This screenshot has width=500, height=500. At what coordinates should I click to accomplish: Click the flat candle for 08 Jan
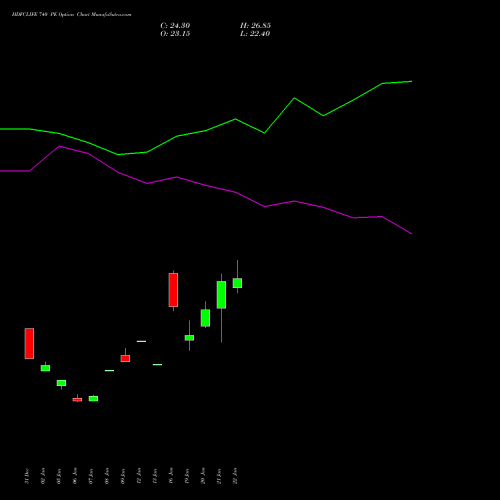[x=109, y=370]
